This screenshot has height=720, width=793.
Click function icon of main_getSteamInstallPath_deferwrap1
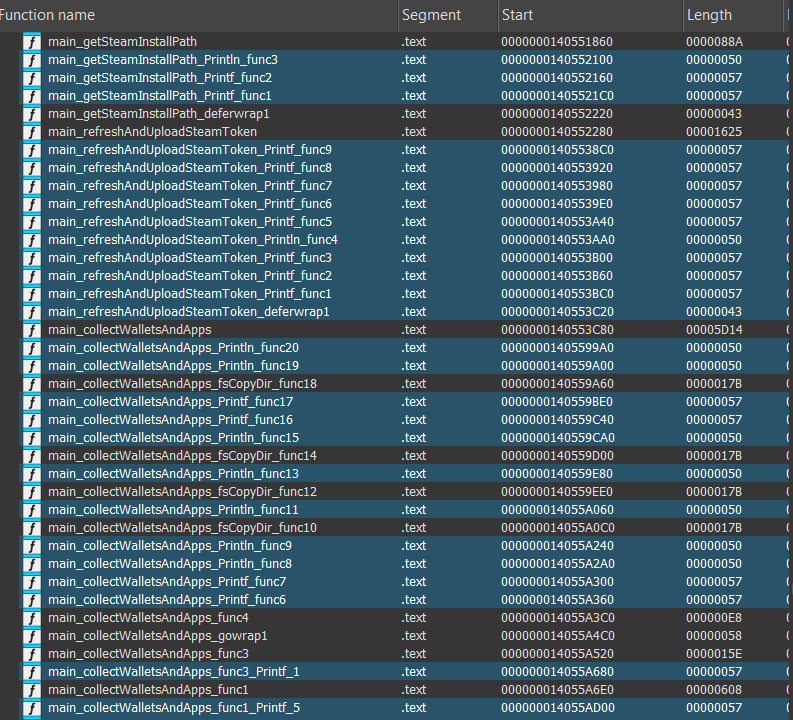coord(32,114)
